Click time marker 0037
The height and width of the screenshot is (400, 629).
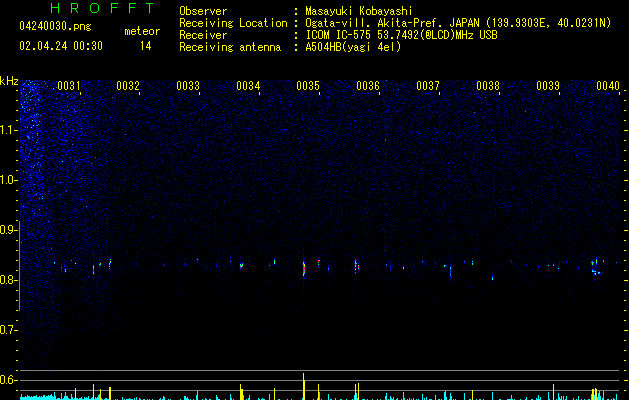428,86
